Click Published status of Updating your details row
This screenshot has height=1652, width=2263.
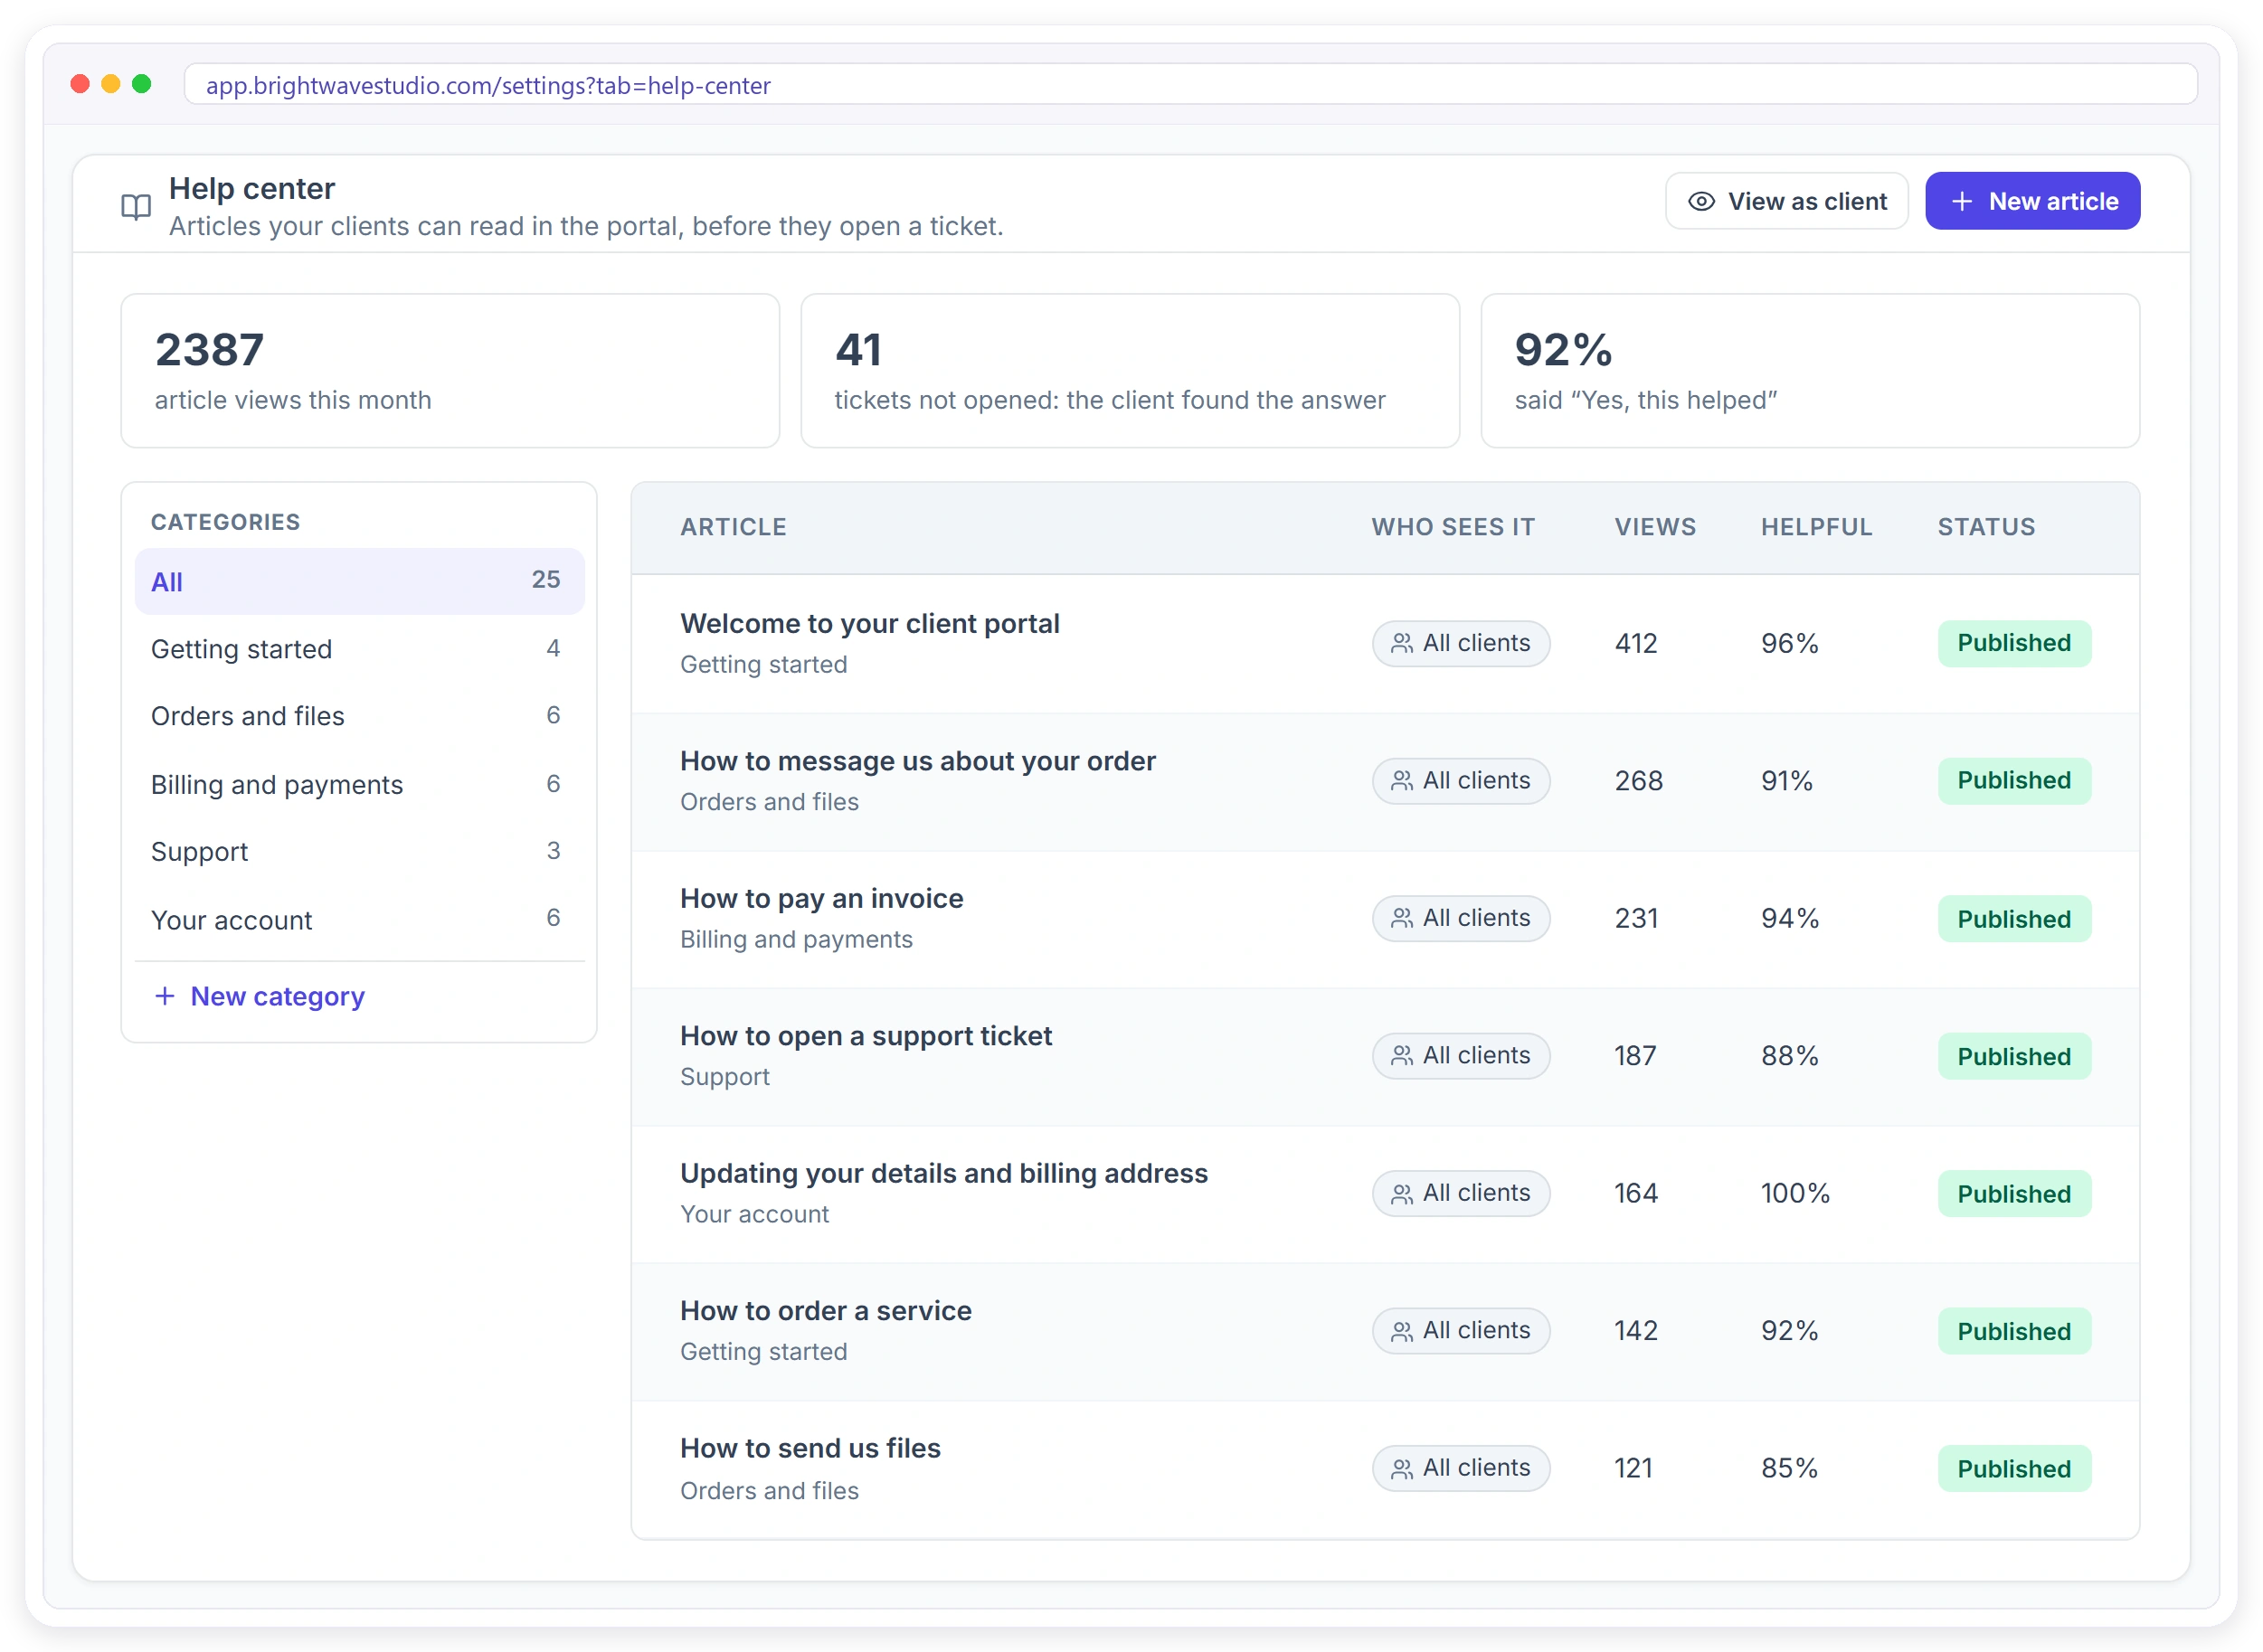[x=2014, y=1194]
